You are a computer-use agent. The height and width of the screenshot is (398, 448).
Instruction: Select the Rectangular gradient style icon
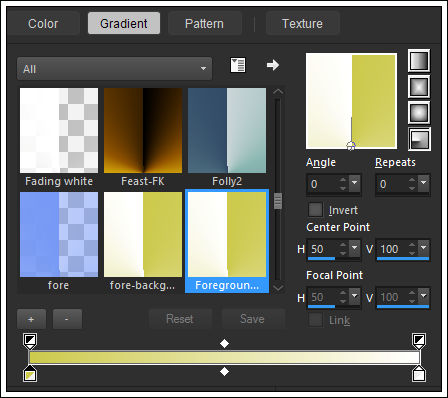point(419,87)
